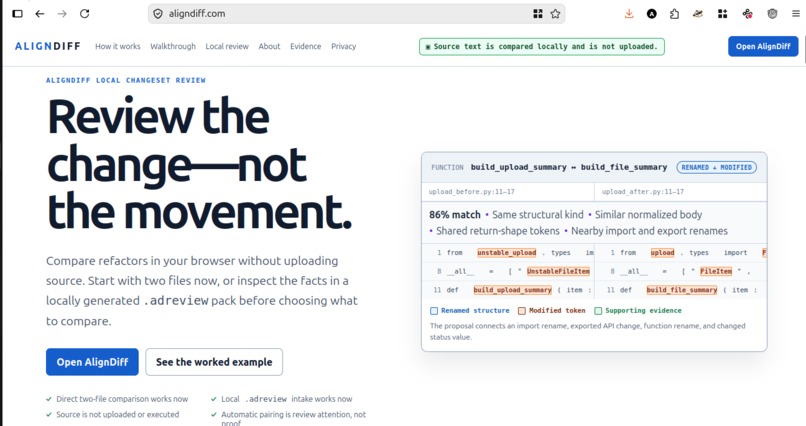806x426 pixels.
Task: Open the Walkthrough nav link
Action: pos(173,46)
